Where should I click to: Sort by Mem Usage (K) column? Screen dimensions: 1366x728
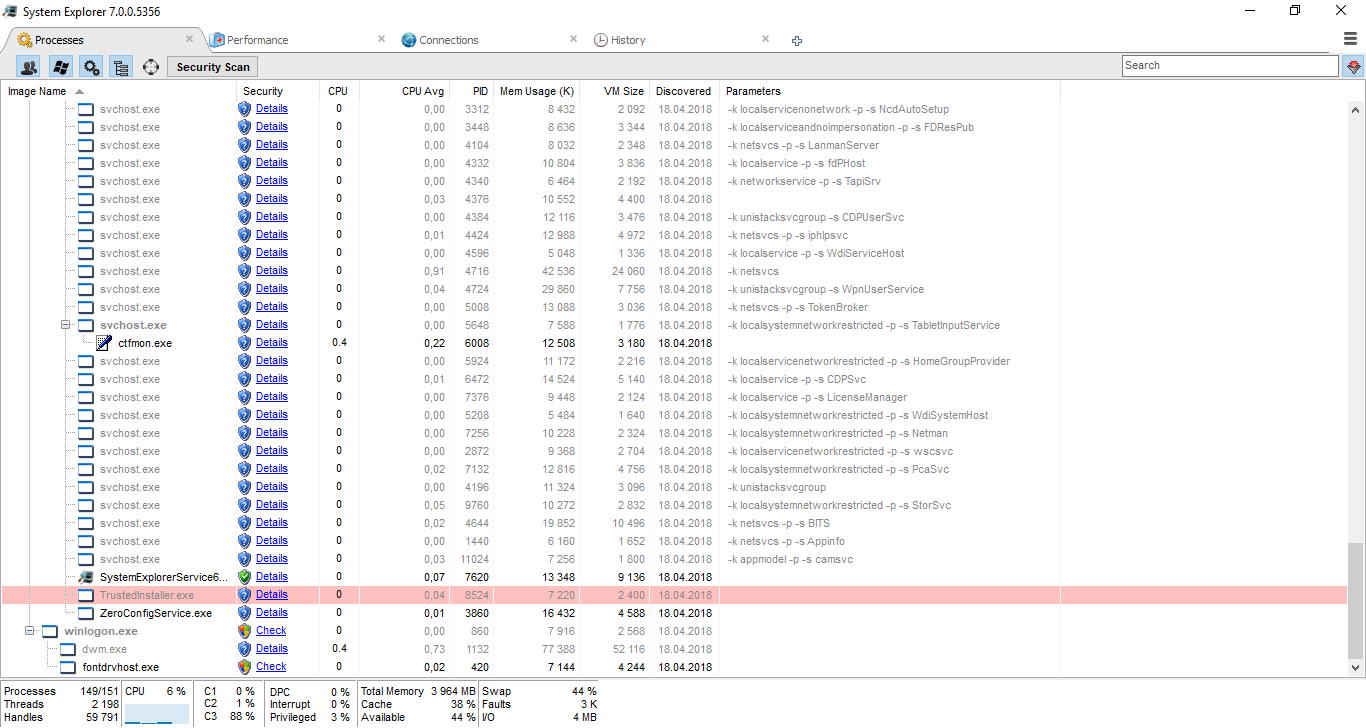point(536,91)
